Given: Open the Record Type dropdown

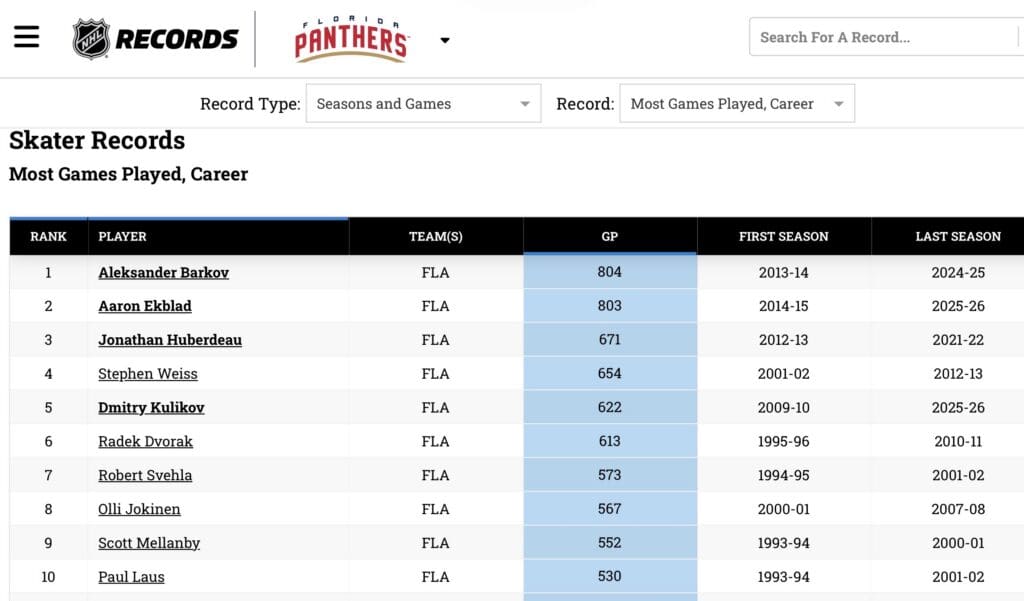Looking at the screenshot, I should click(x=423, y=103).
